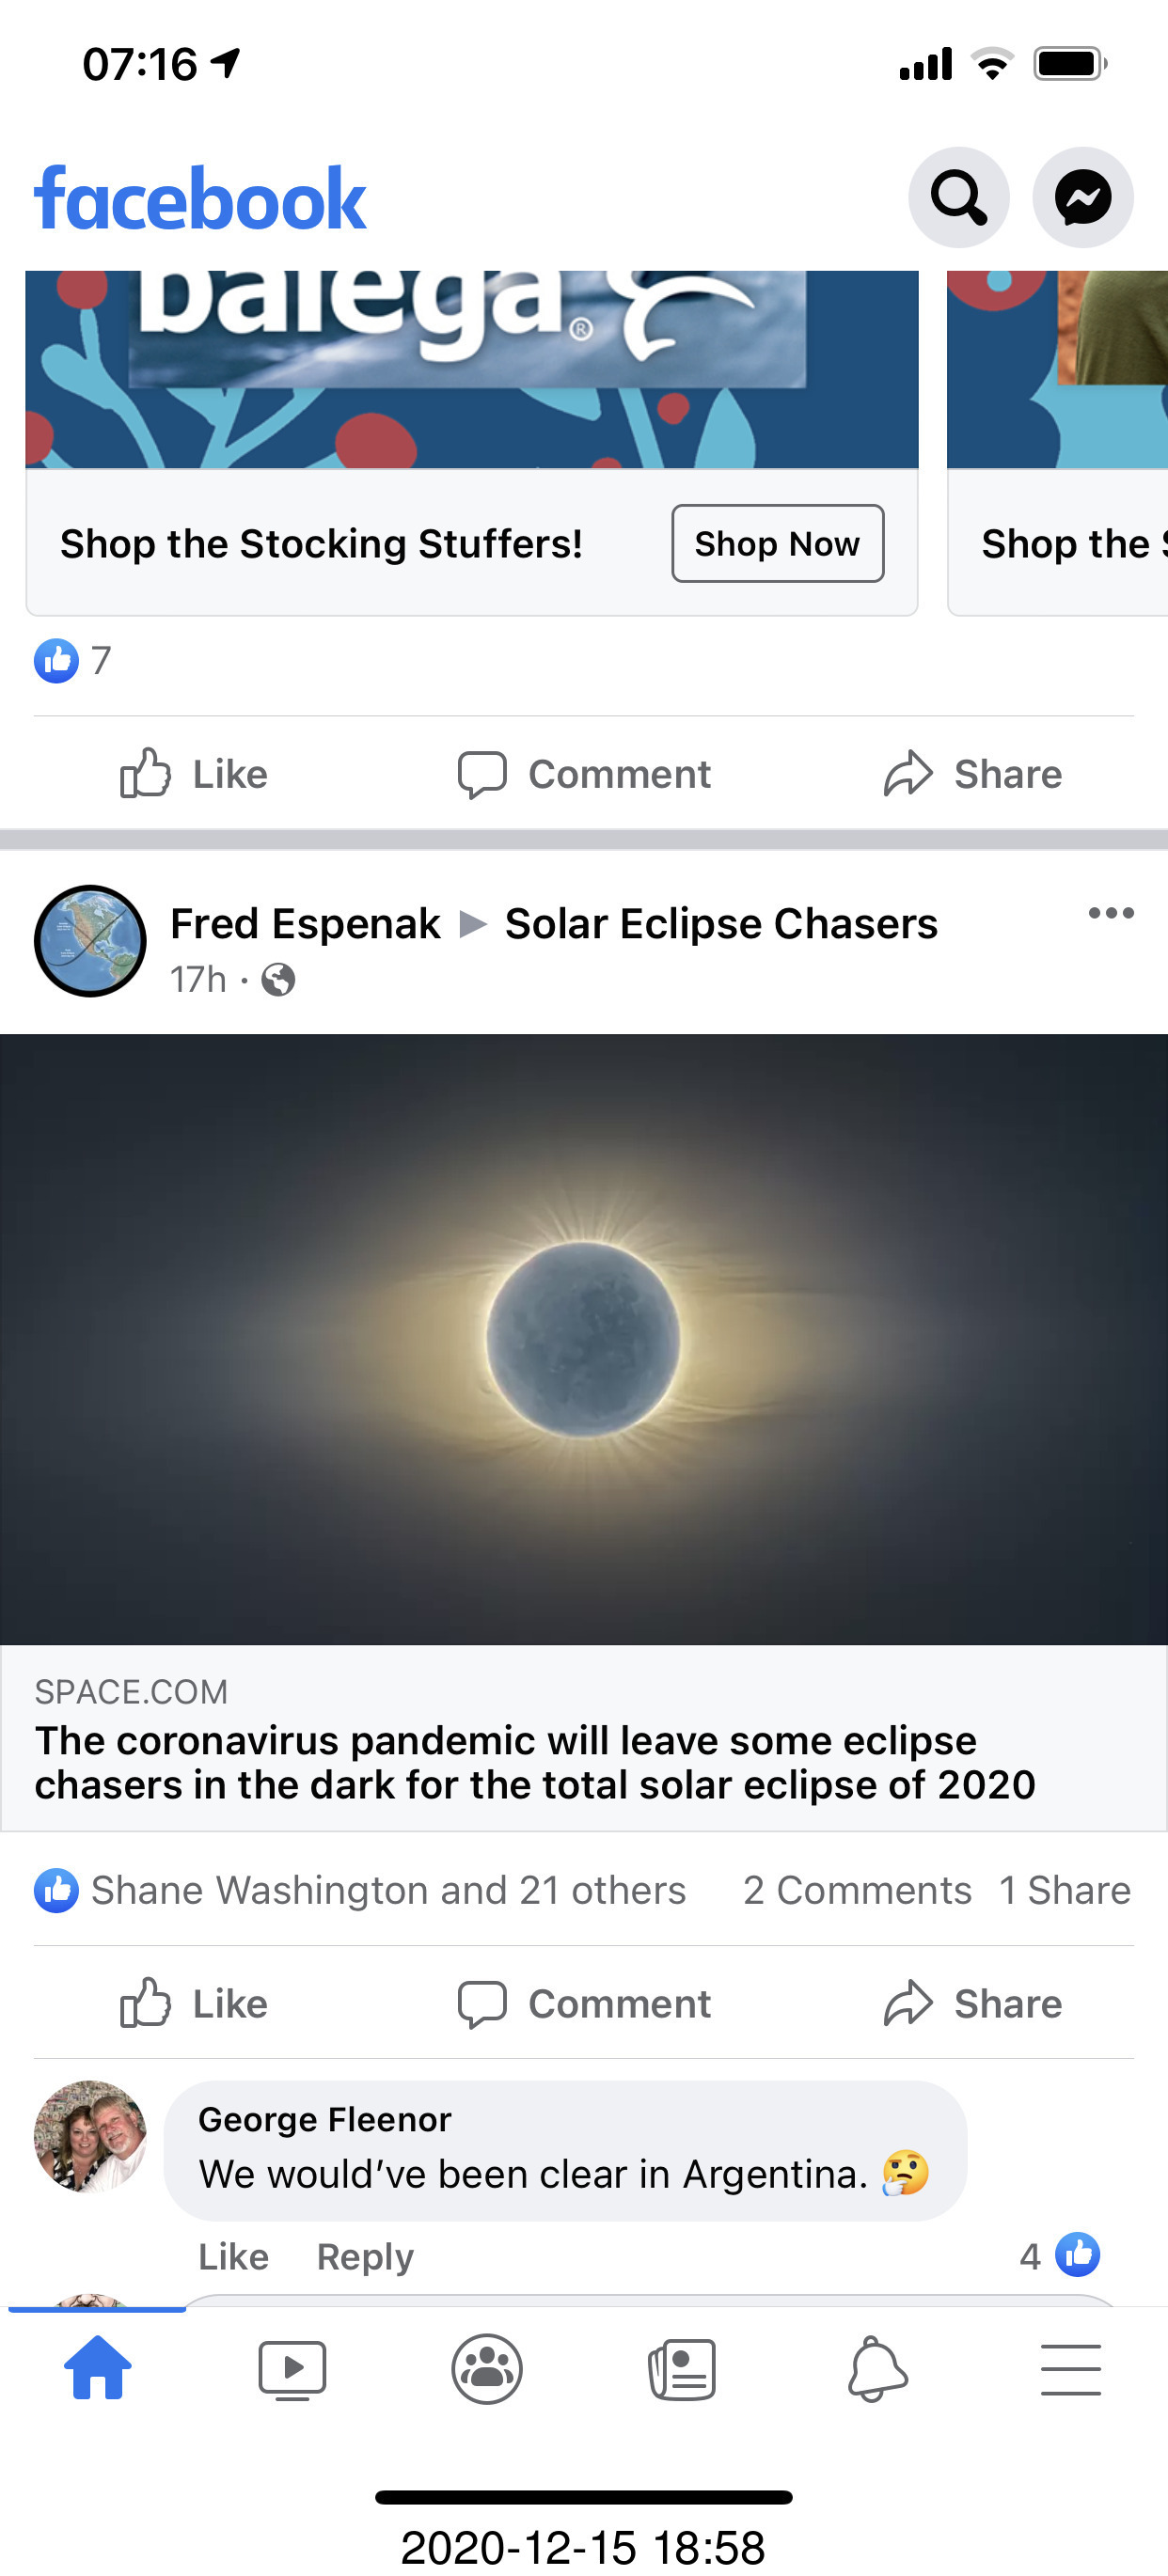The height and width of the screenshot is (2576, 1168).
Task: Open the Notifications bell icon
Action: pos(877,2368)
